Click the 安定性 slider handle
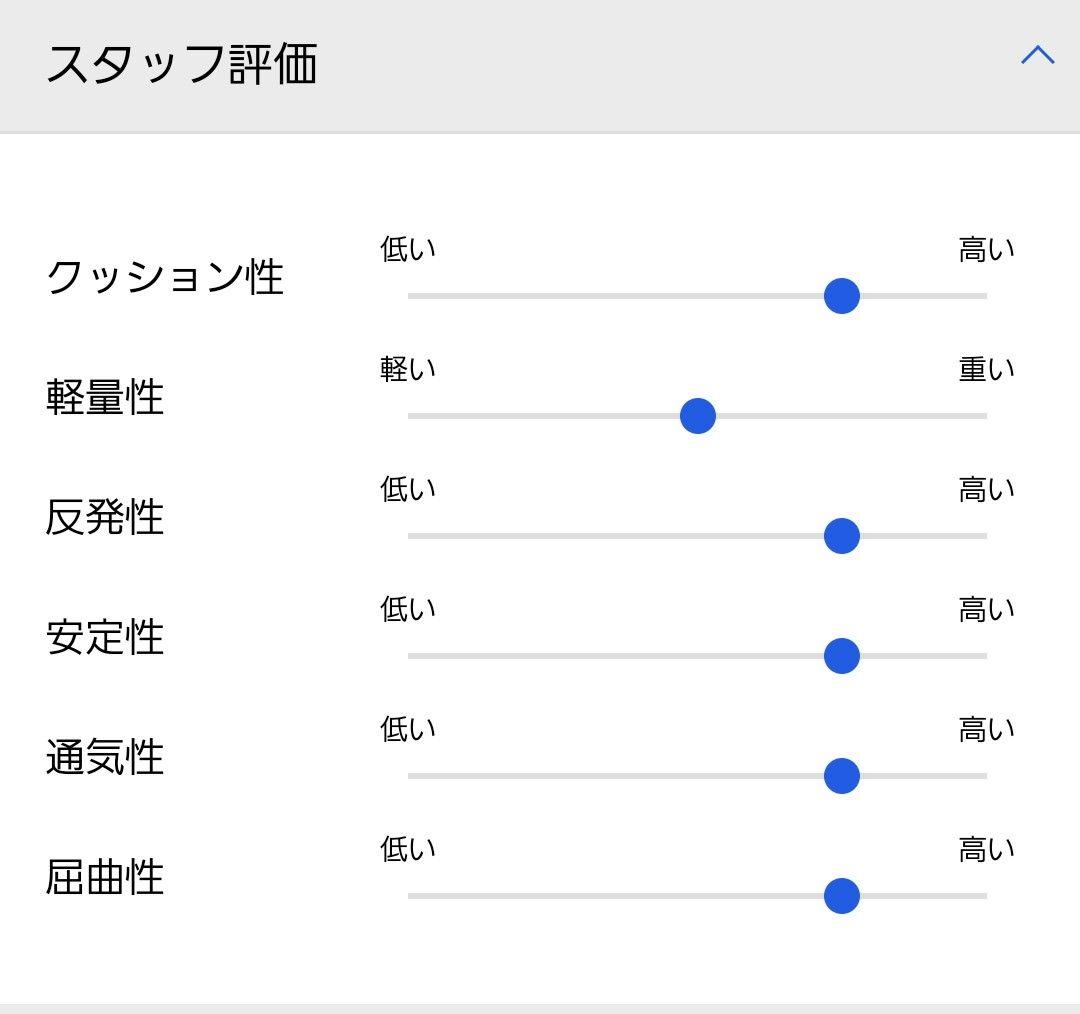This screenshot has height=1014, width=1080. click(841, 656)
